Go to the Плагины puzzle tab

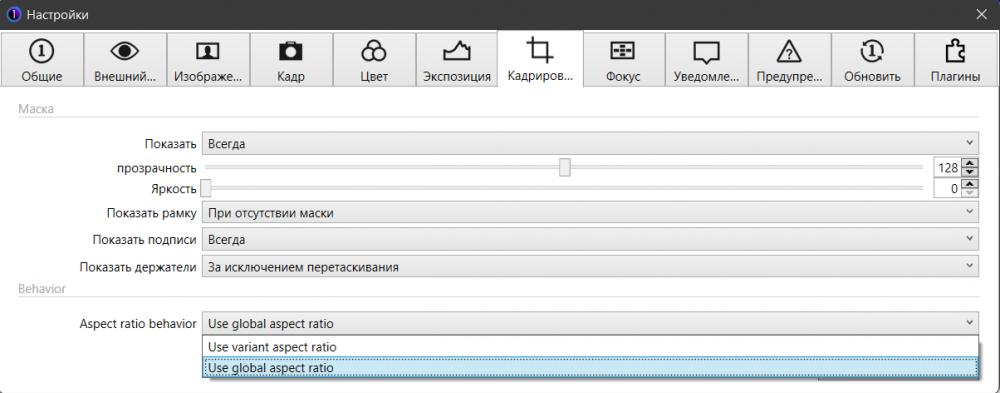pyautogui.click(x=955, y=59)
